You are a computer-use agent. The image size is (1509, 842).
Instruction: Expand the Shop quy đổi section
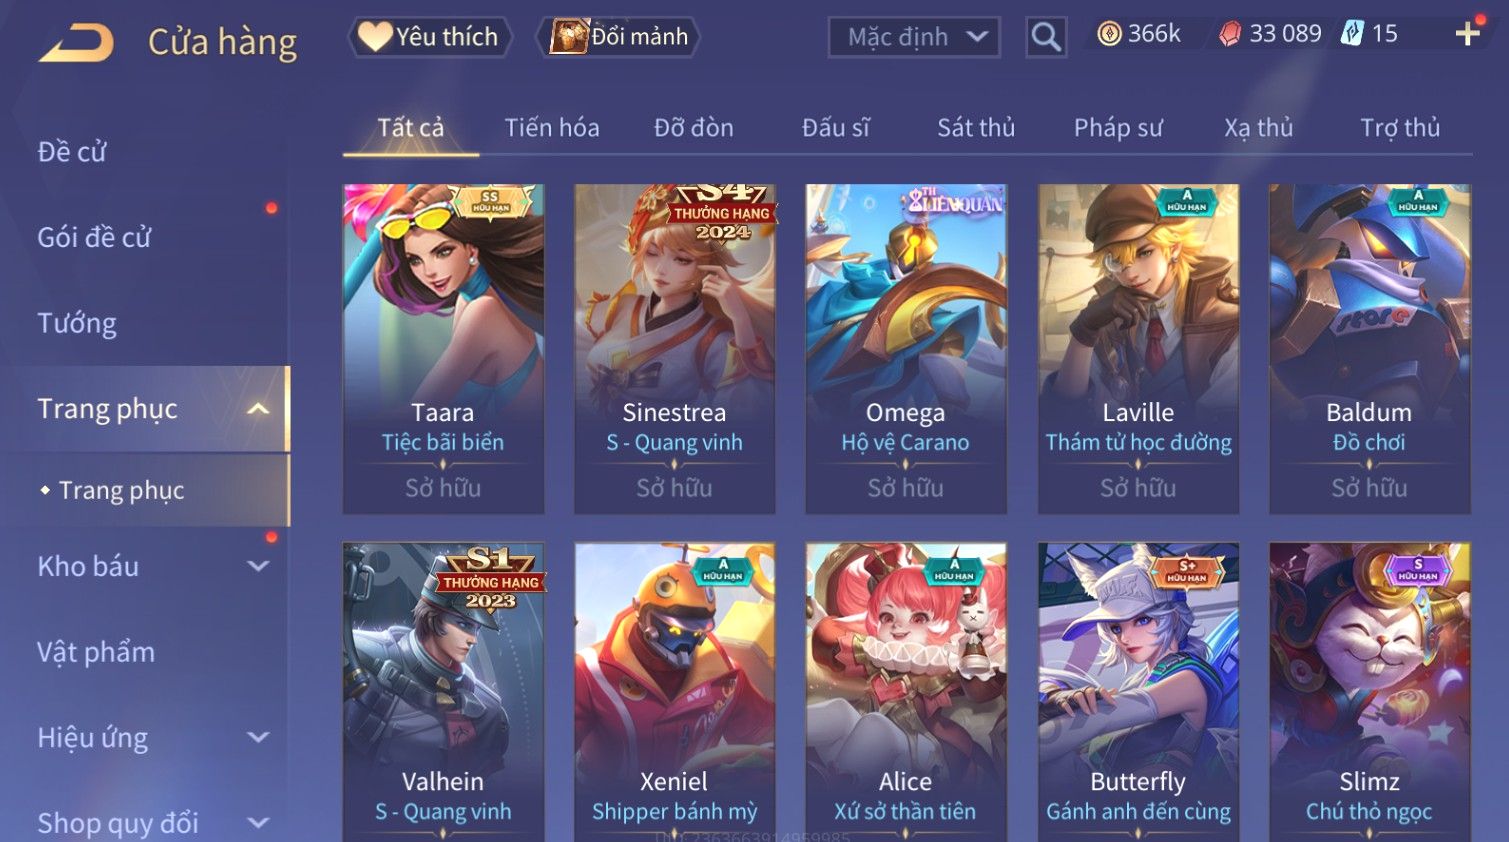(258, 823)
